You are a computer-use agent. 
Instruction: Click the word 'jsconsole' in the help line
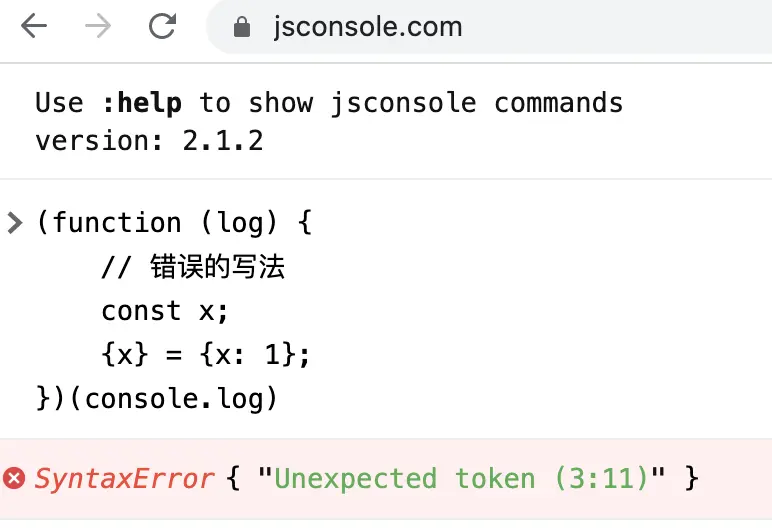[403, 104]
